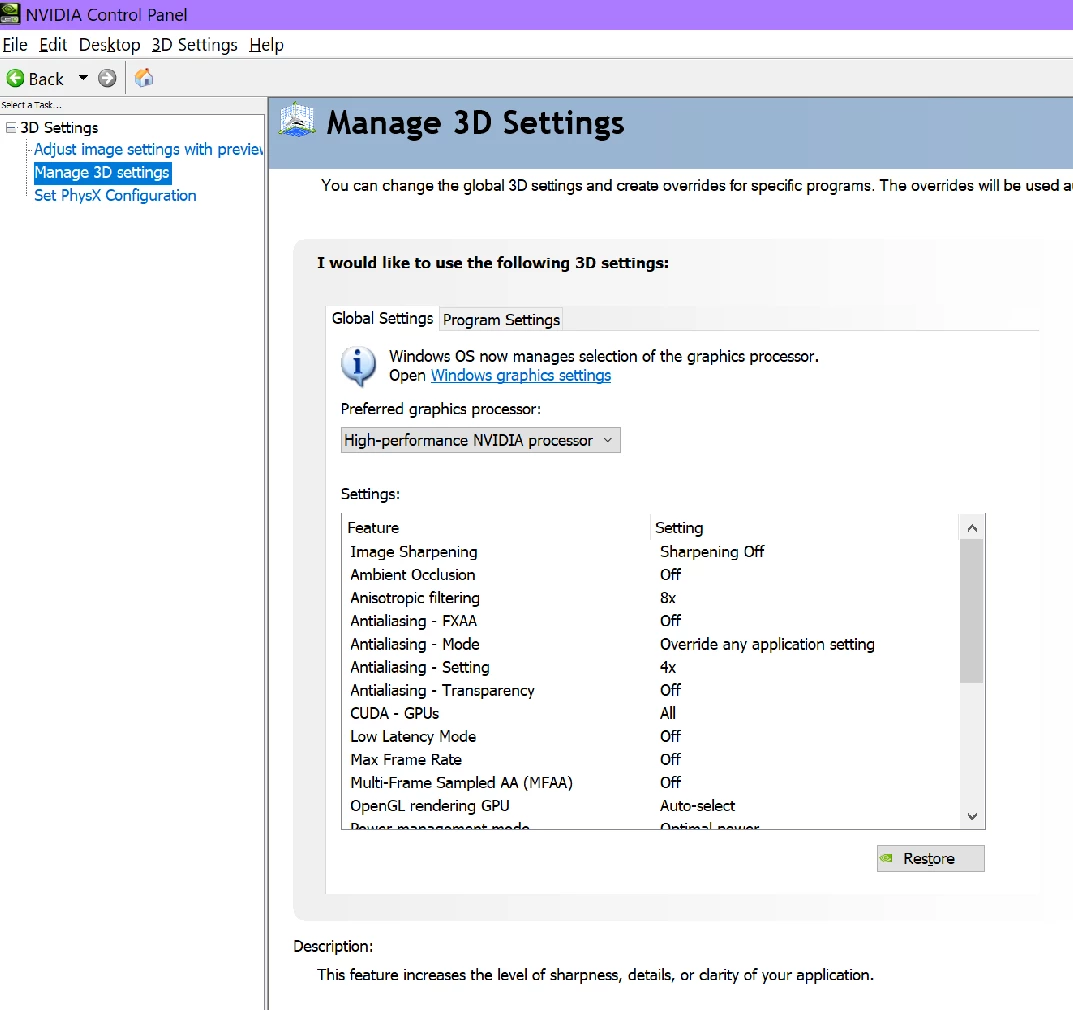Screen dimensions: 1073x1010
Task: Click the green Back arrow icon
Action: (15, 79)
